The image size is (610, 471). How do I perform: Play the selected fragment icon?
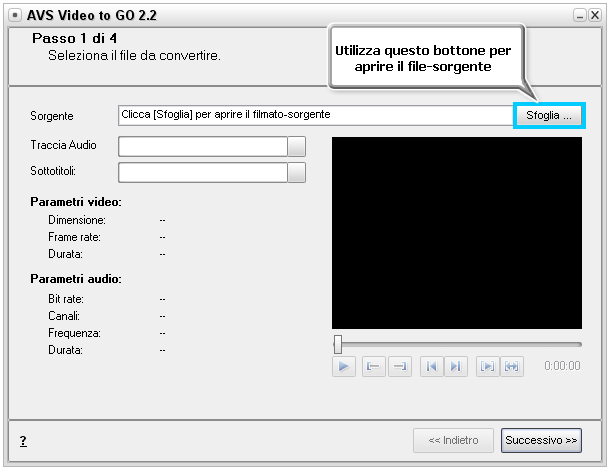pyautogui.click(x=487, y=366)
